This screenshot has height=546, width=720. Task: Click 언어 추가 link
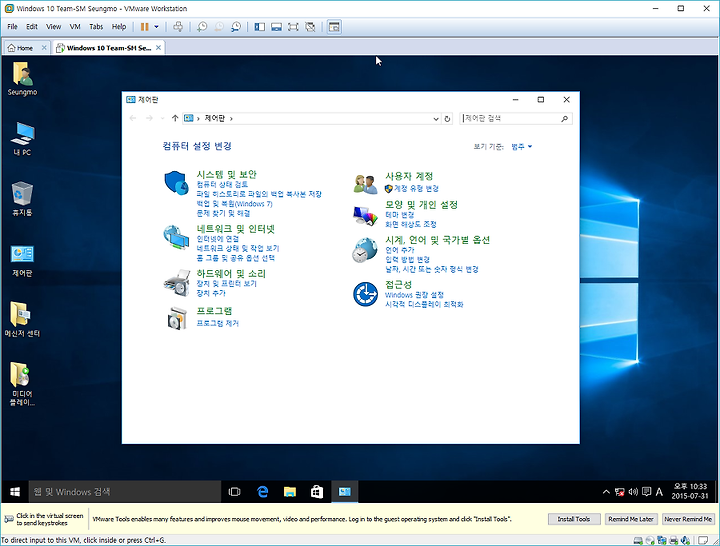coord(399,250)
